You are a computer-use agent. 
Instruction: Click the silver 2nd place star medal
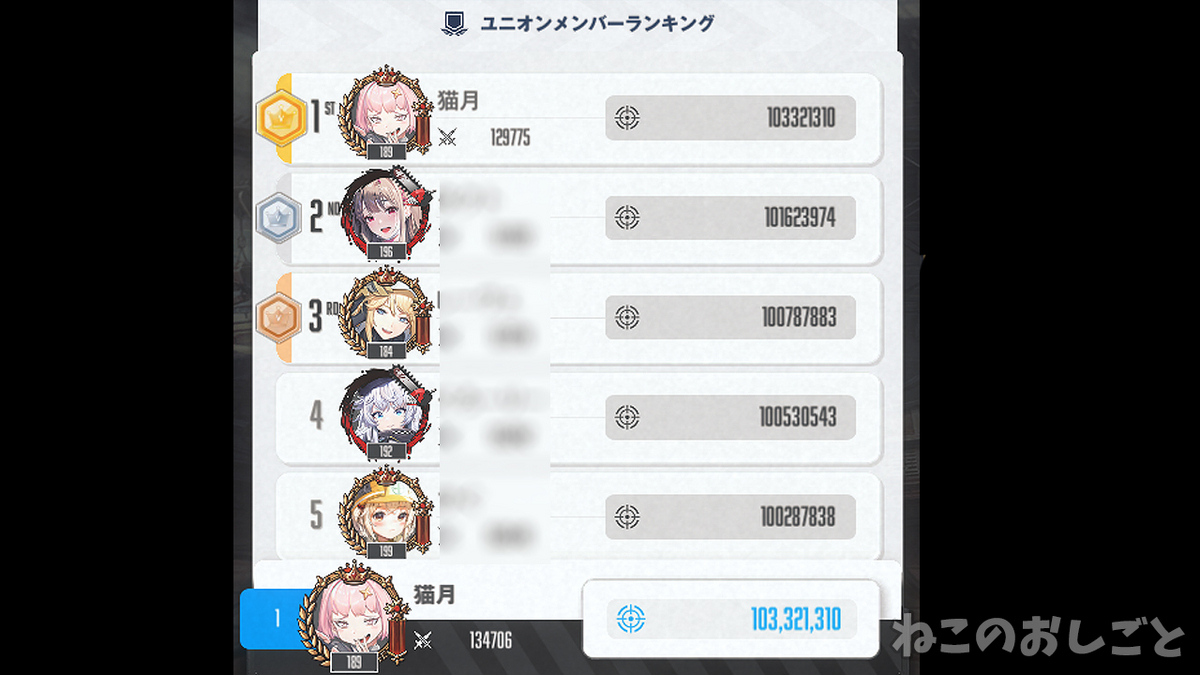277,218
